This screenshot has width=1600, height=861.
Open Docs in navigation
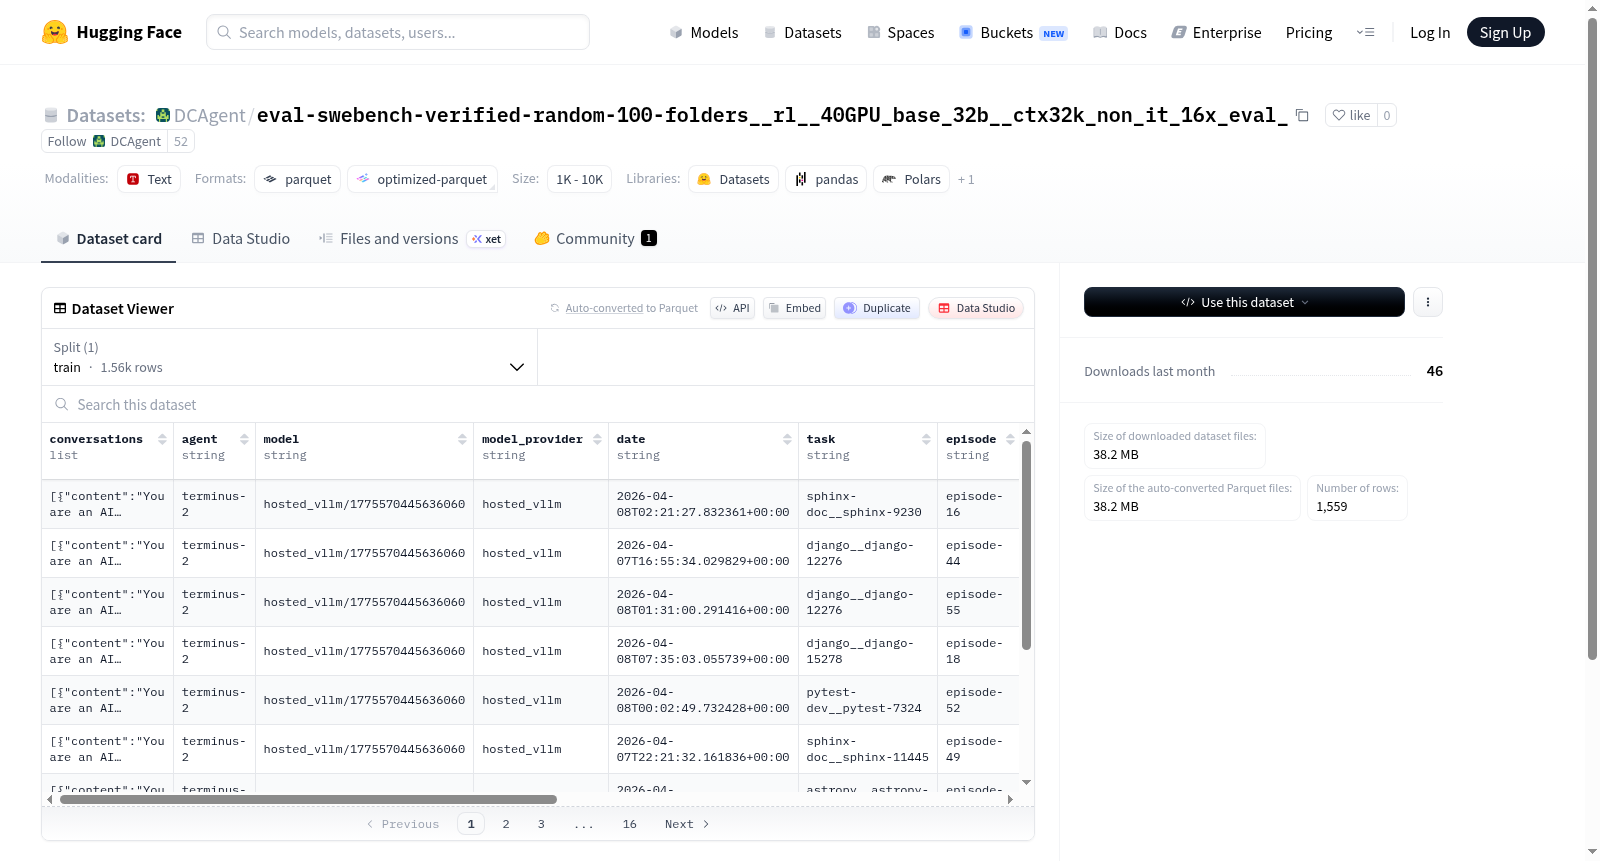point(1120,32)
